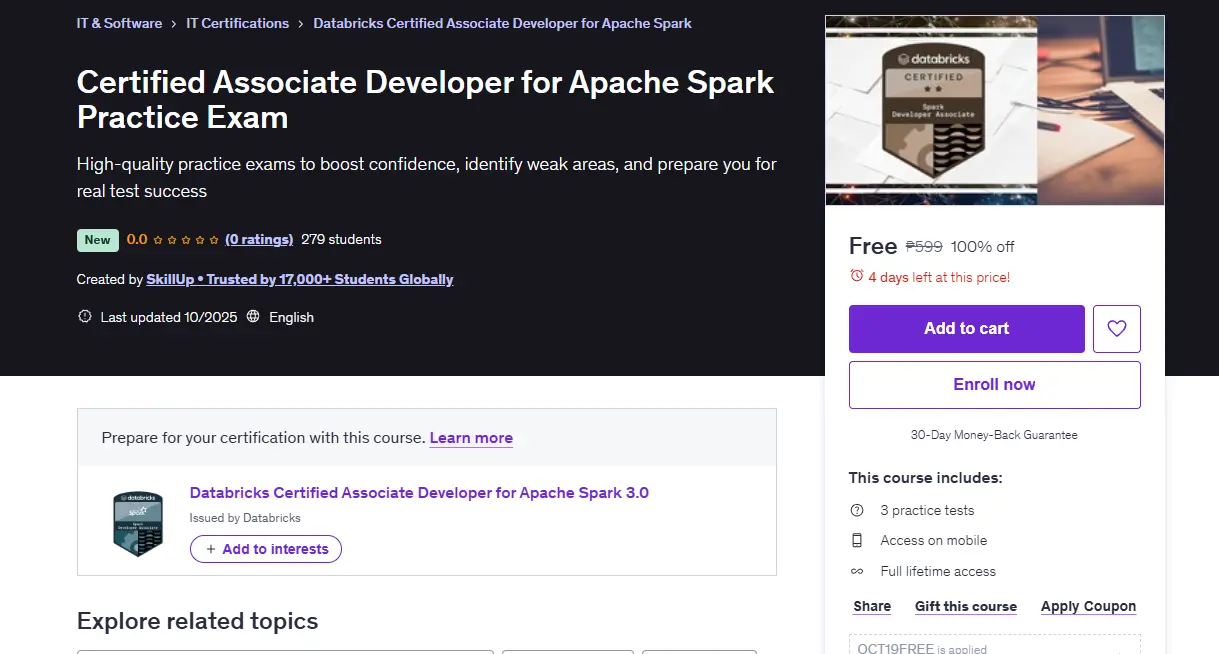Click the Share link
Screen dimensions: 1219x654
872,606
